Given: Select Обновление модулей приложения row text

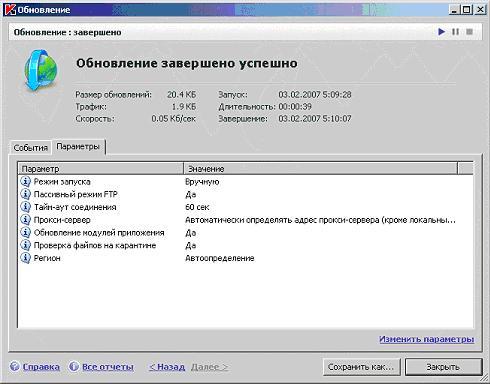Looking at the screenshot, I should (x=99, y=233).
